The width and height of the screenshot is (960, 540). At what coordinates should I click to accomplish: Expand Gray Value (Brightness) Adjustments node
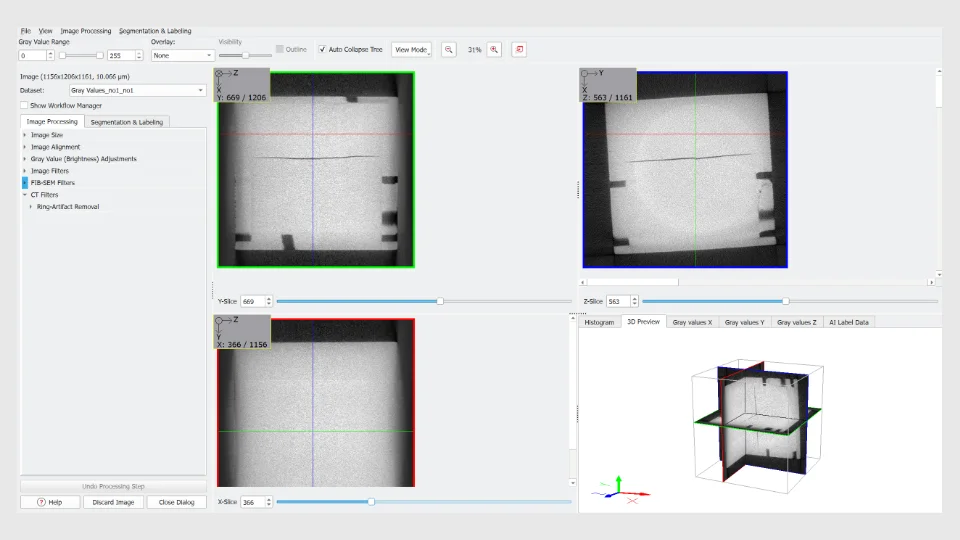(24, 159)
